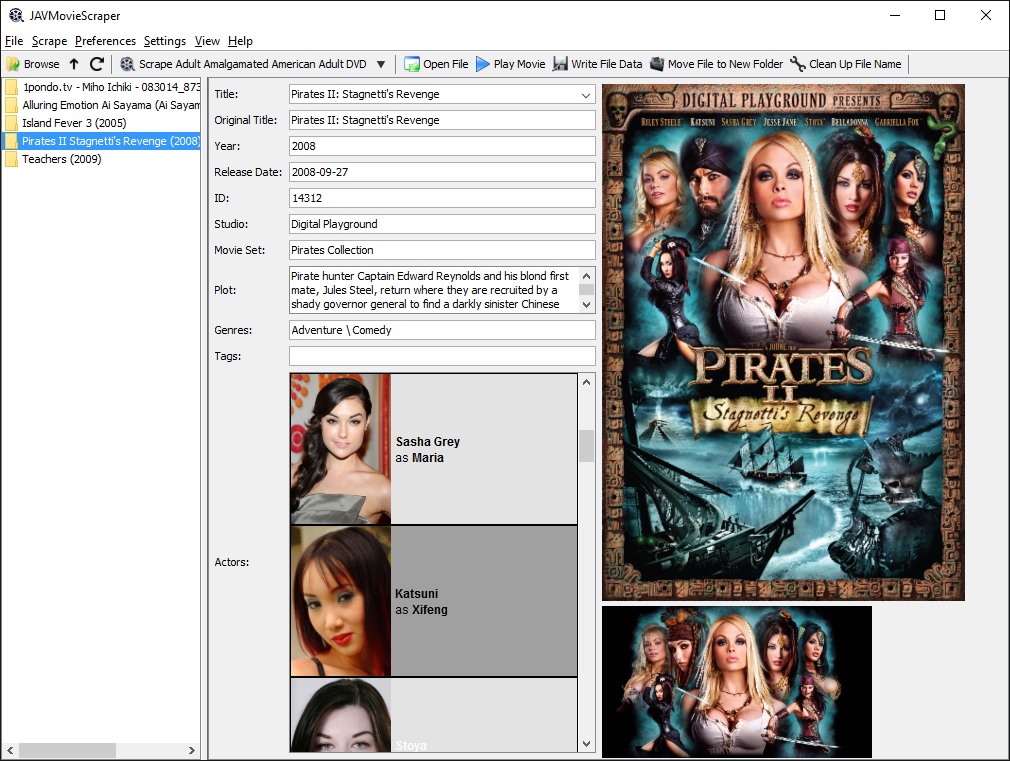Screen dimensions: 1010x761
Task: Open the Settings menu
Action: tap(164, 41)
